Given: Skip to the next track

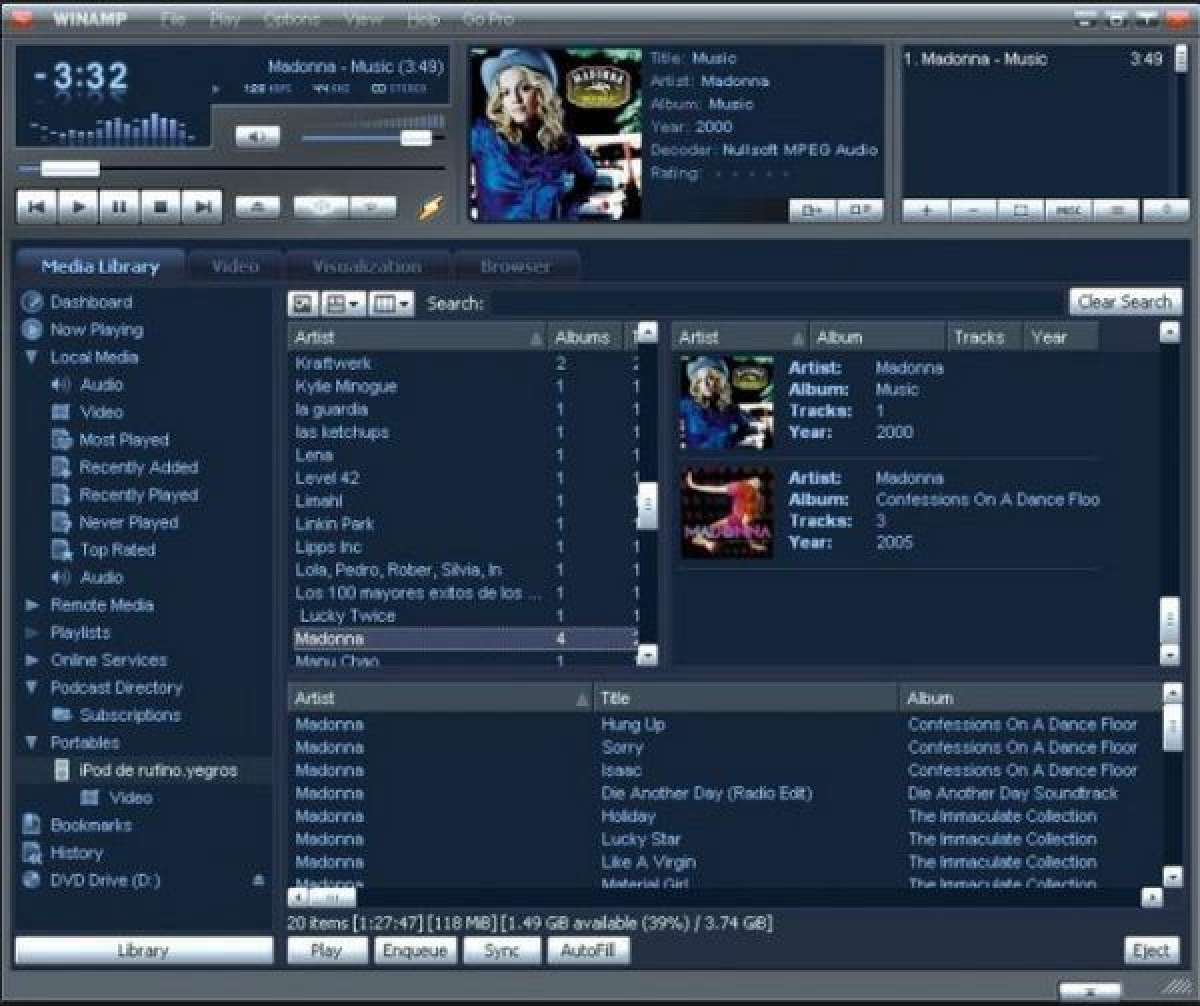Looking at the screenshot, I should tap(202, 207).
